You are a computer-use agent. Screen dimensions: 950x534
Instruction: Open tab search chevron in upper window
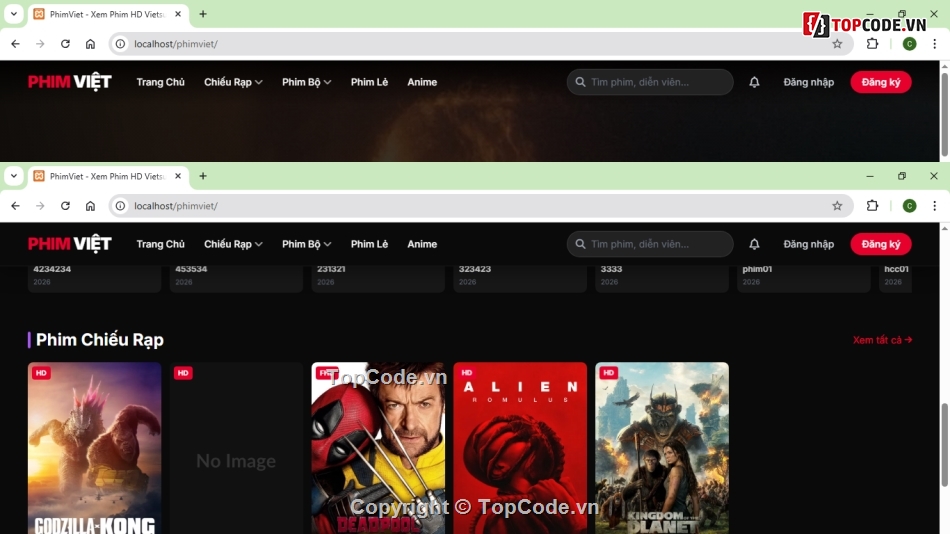point(14,14)
